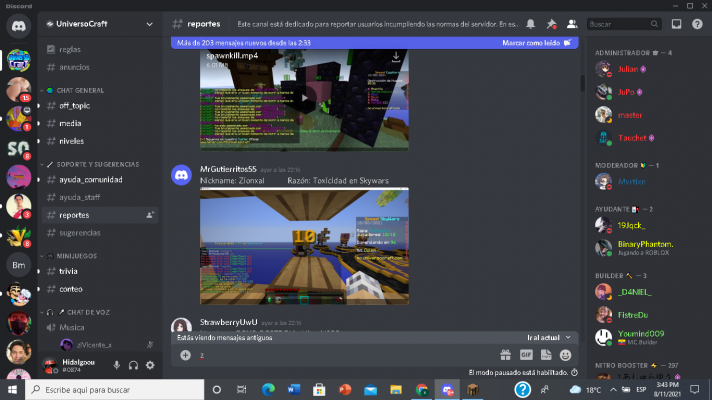Viewport: 712px width, 400px height.
Task: Open the ayuda_comunidad channel
Action: click(90, 180)
